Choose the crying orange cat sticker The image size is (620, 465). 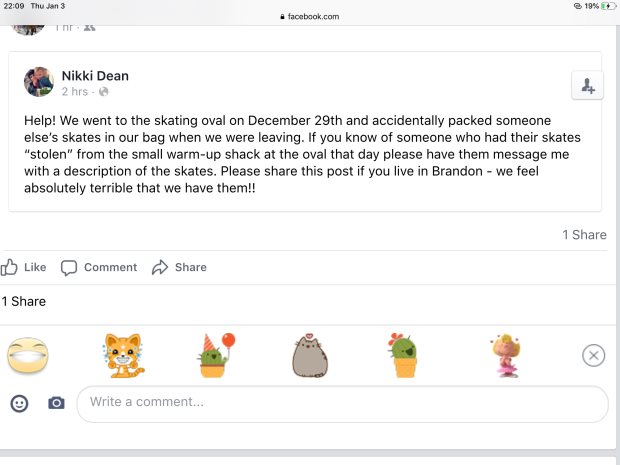[x=124, y=355]
